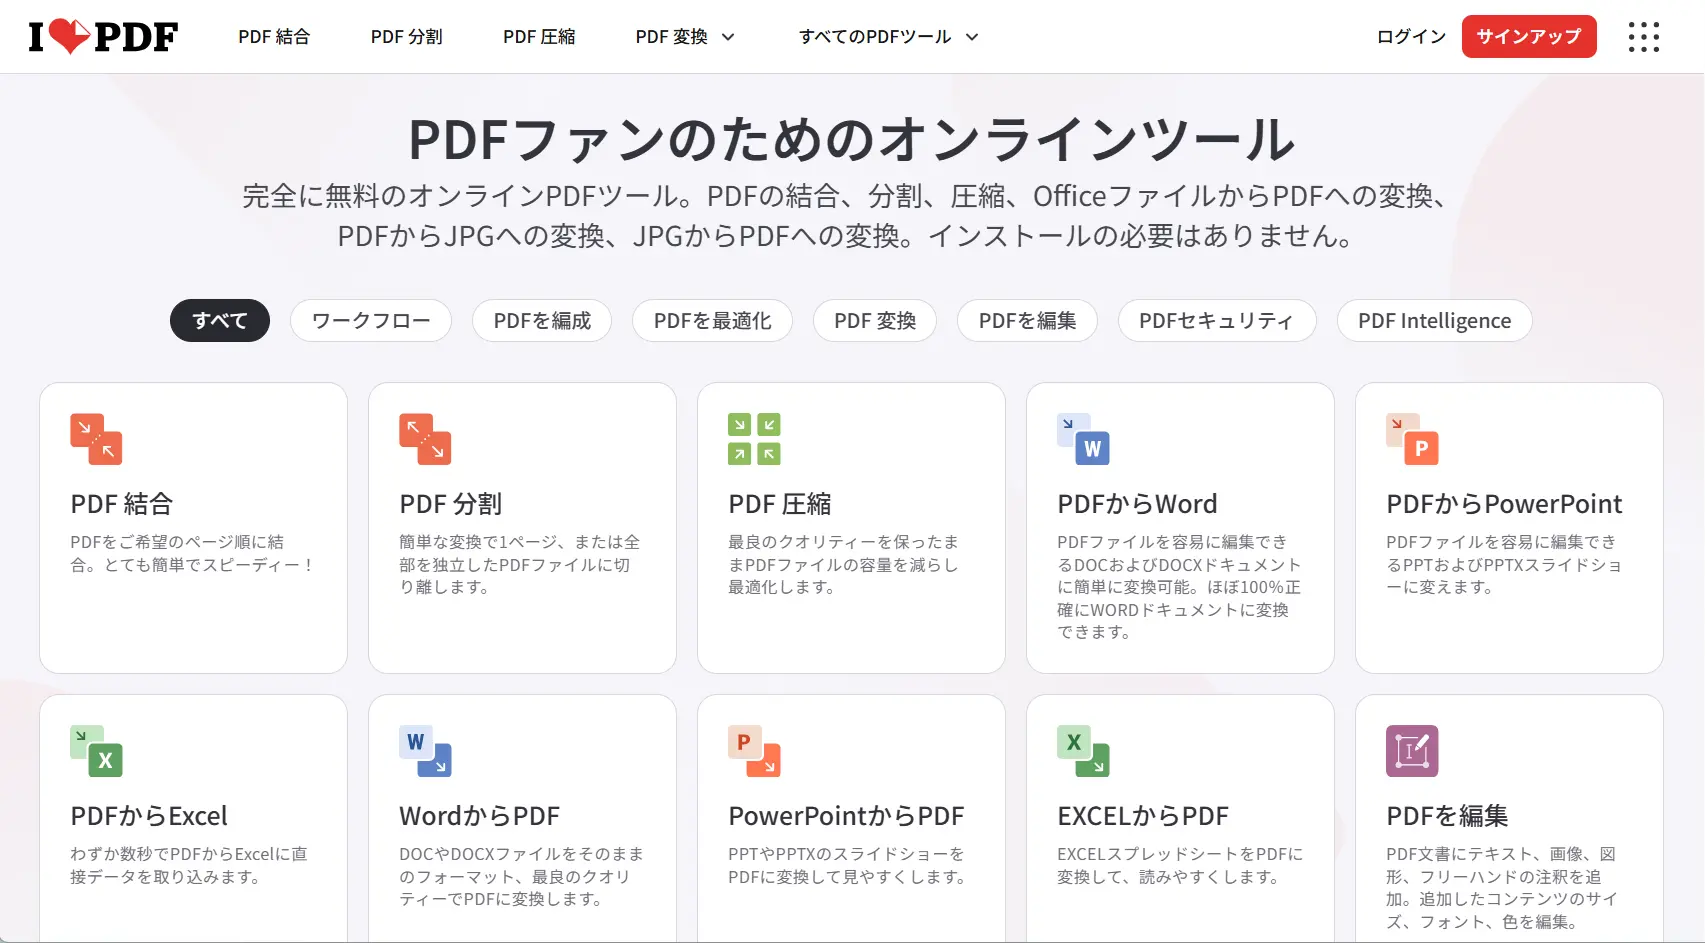Click the PDFからPowerPoint icon
Viewport: 1705px width, 943px height.
(x=1412, y=439)
